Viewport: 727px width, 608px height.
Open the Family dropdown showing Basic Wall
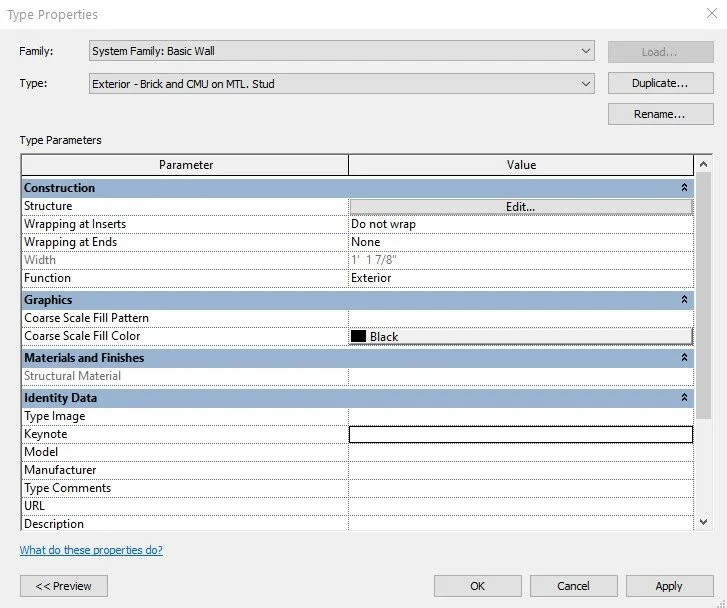pyautogui.click(x=341, y=51)
